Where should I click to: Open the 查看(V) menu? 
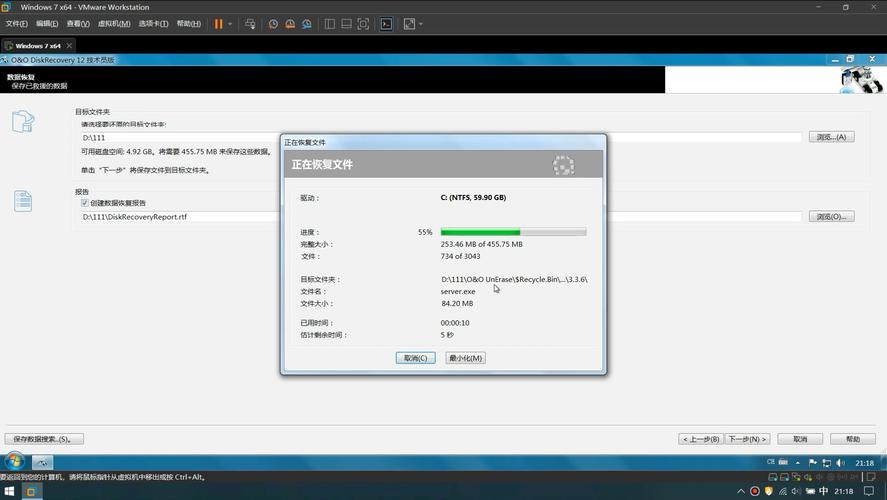point(78,24)
